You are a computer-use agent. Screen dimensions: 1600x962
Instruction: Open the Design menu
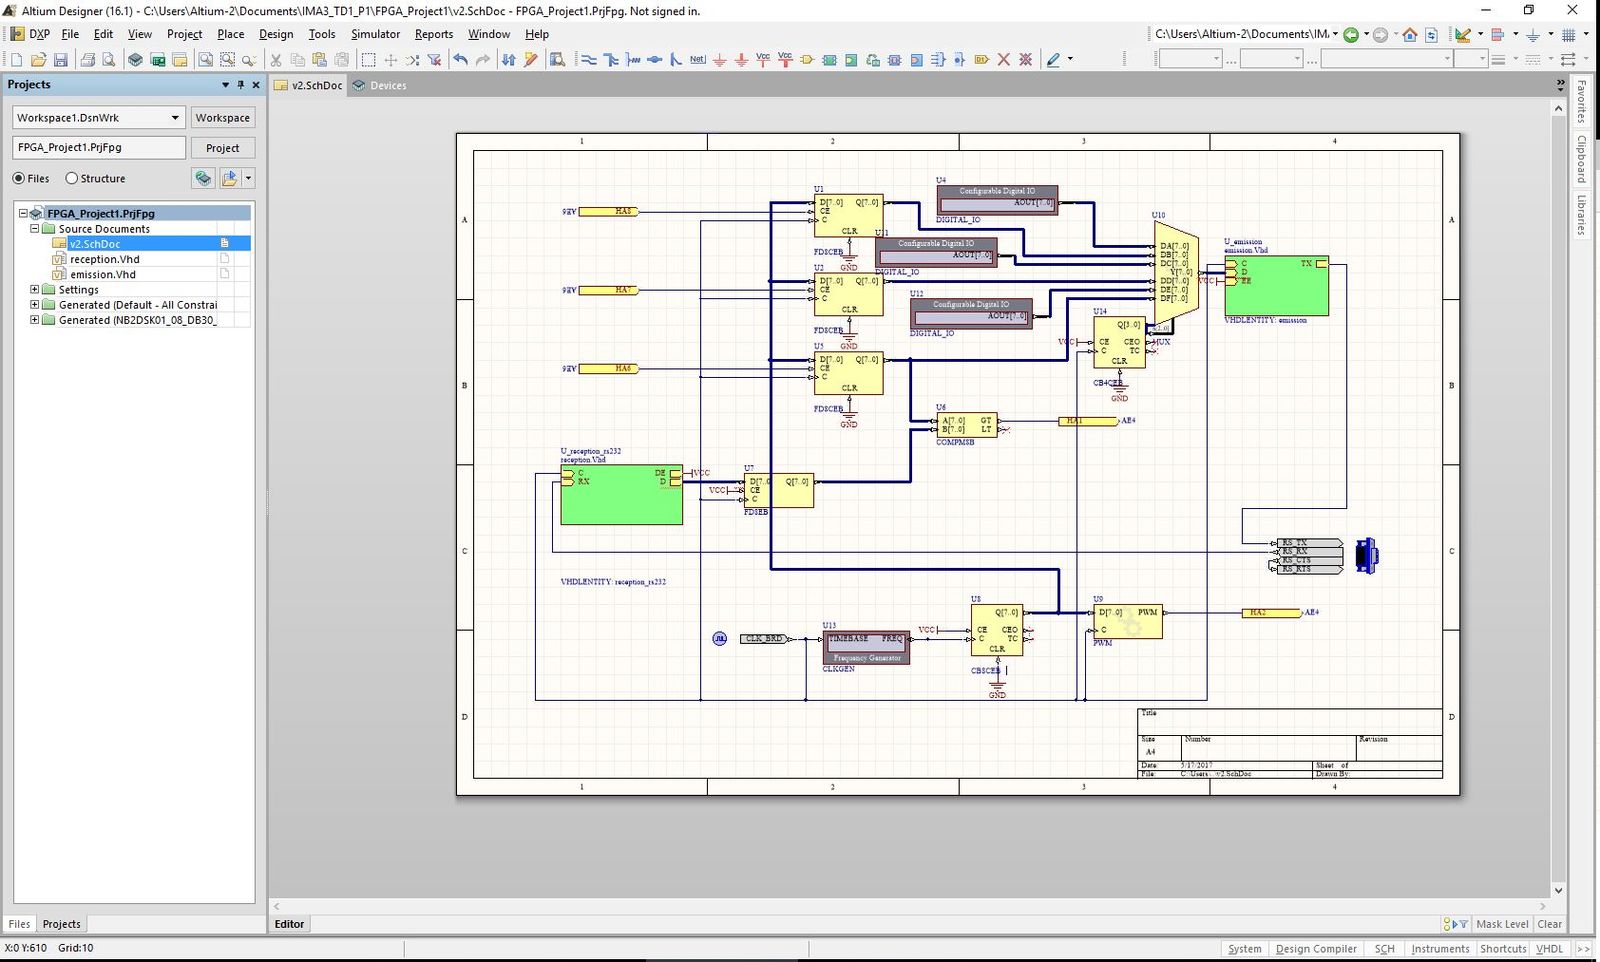[x=276, y=34]
